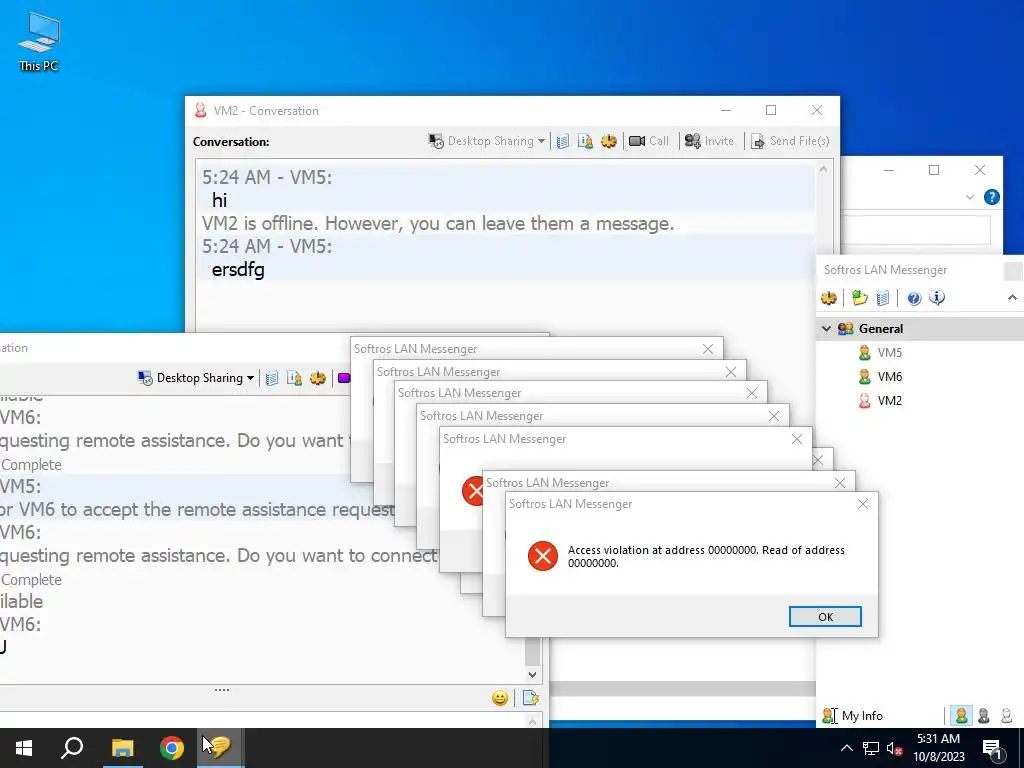This screenshot has width=1024, height=768.
Task: Open Google Chrome from taskbar
Action: pyautogui.click(x=172, y=748)
